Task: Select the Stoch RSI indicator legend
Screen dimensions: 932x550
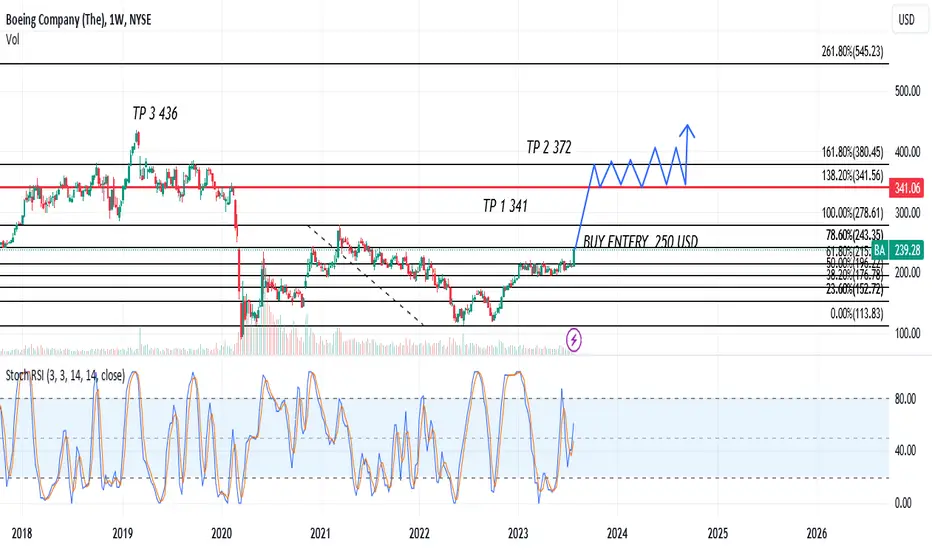Action: [65, 375]
